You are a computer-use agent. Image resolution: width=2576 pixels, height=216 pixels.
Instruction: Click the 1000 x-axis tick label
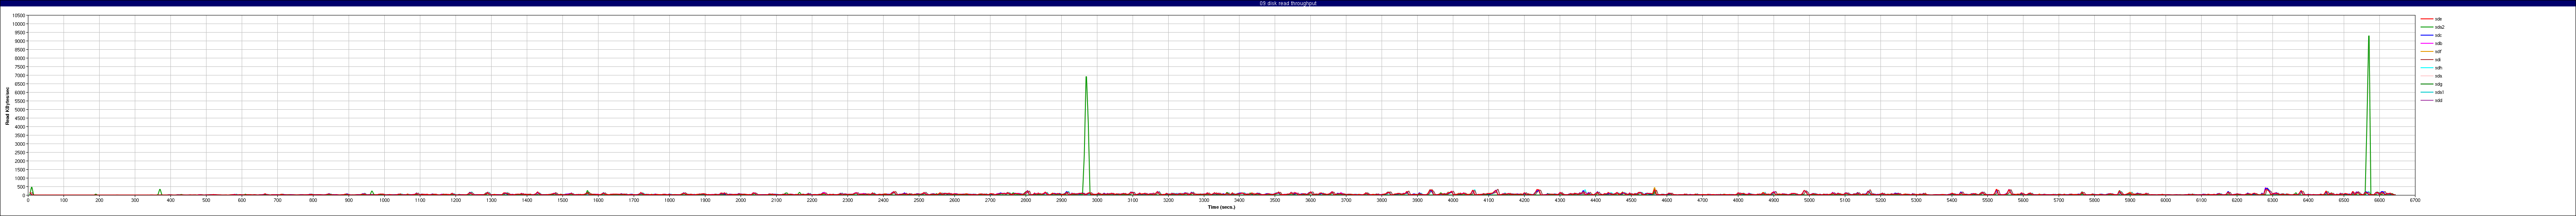click(x=384, y=200)
